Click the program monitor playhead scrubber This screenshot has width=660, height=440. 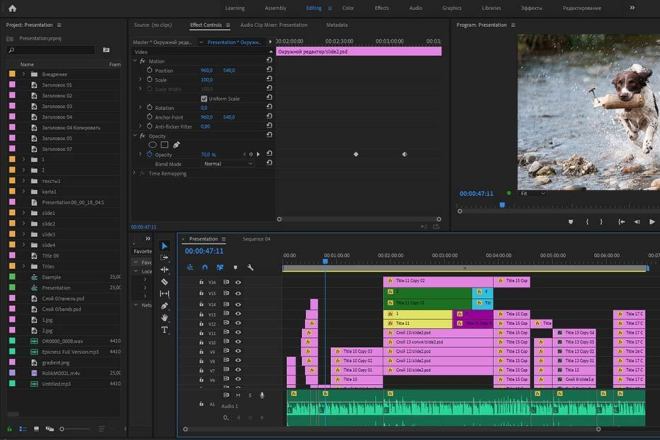[502, 205]
